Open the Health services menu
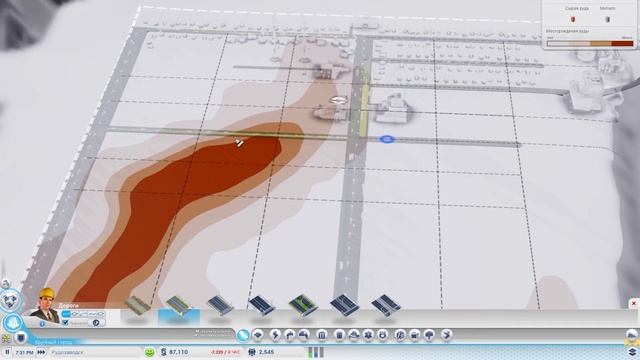The height and width of the screenshot is (360, 640). pos(368,336)
